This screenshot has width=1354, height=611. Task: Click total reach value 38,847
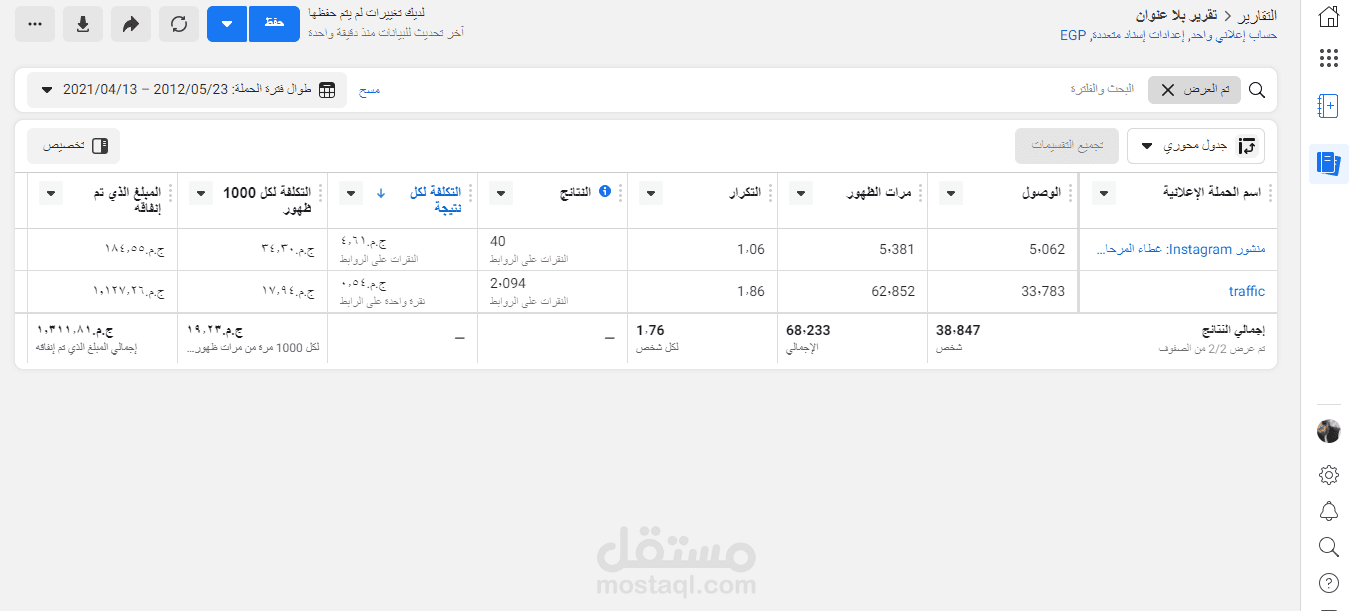coord(958,330)
